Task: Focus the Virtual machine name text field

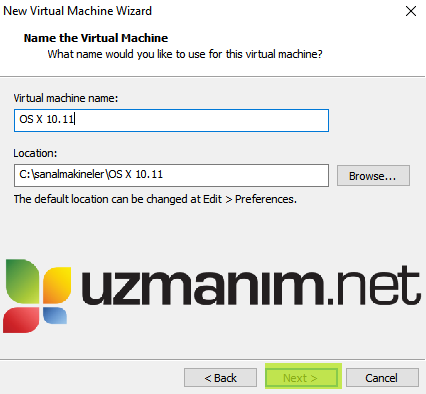Action: 171,120
